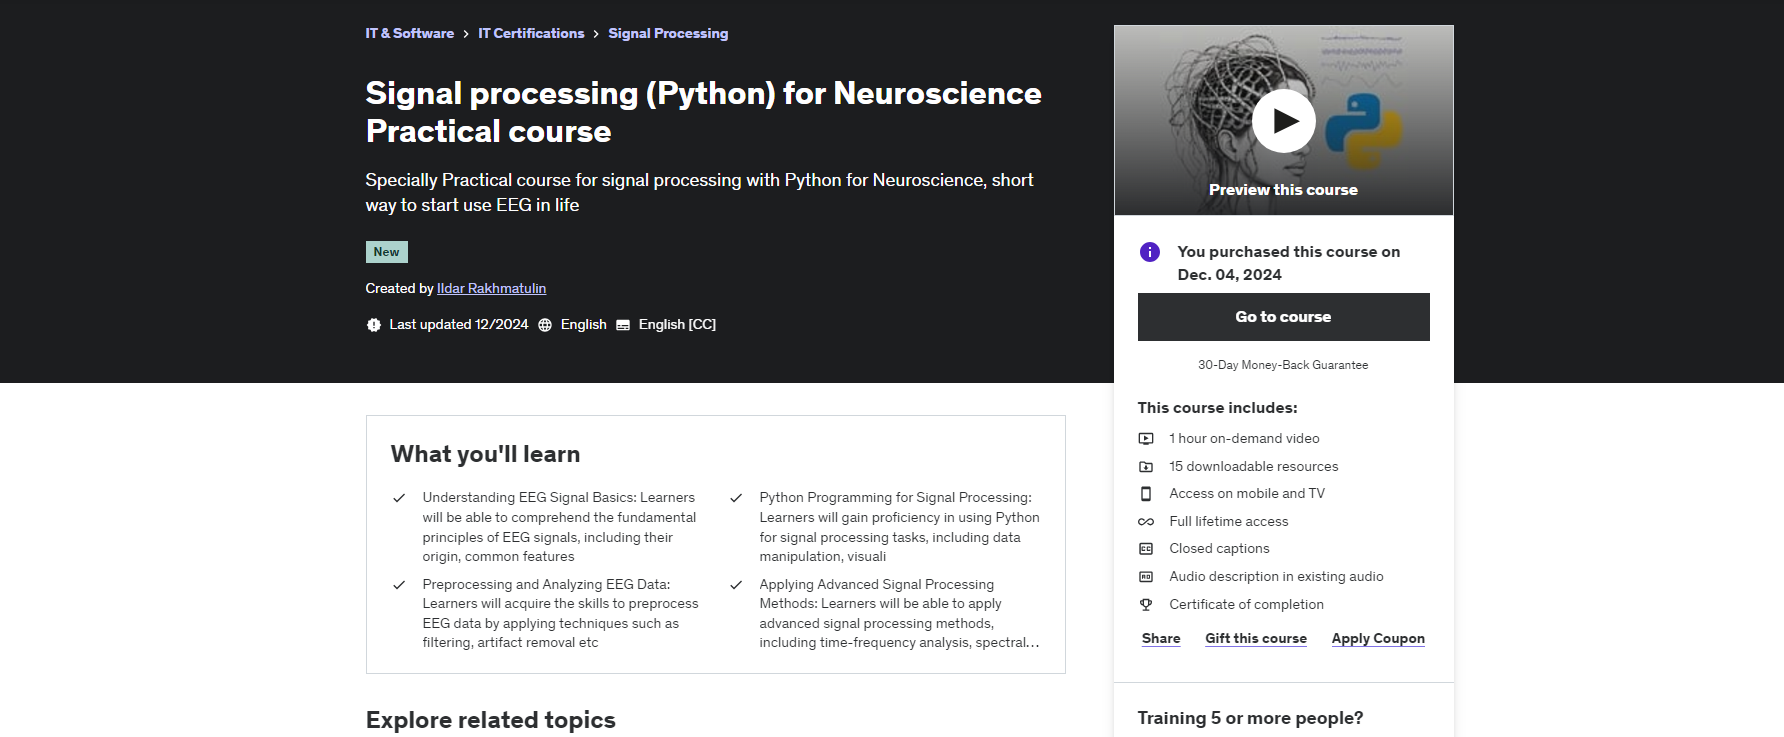Click the purple purchase info icon
The width and height of the screenshot is (1784, 737).
[x=1150, y=252]
